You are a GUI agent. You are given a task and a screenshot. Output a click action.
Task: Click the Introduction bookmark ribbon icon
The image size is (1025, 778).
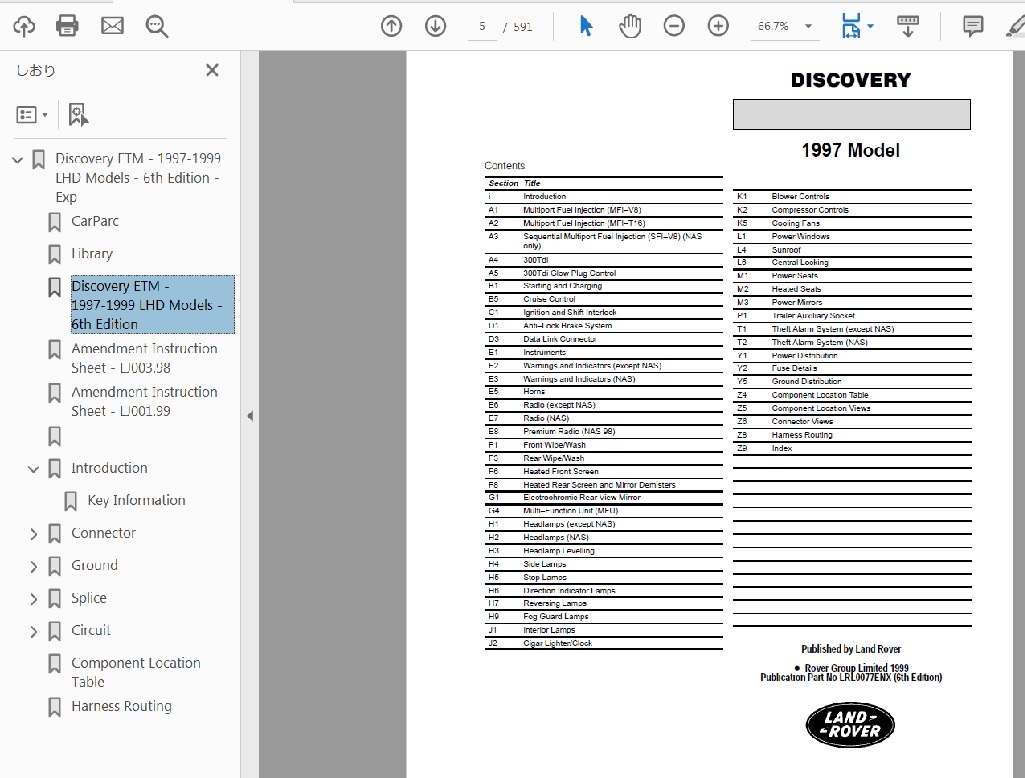click(55, 469)
